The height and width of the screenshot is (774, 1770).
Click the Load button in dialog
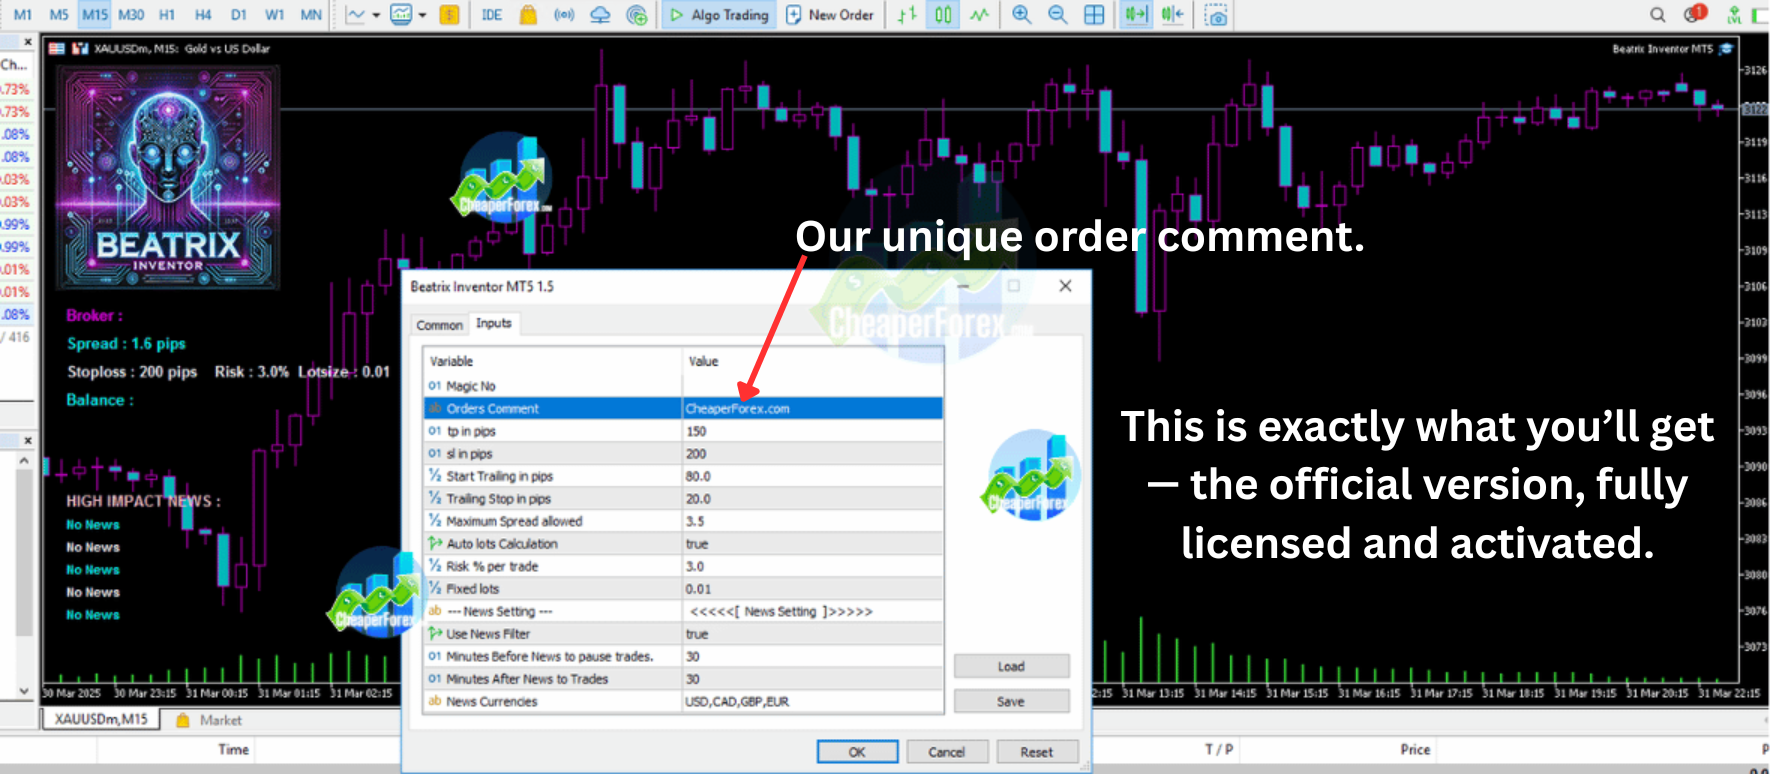(1011, 666)
